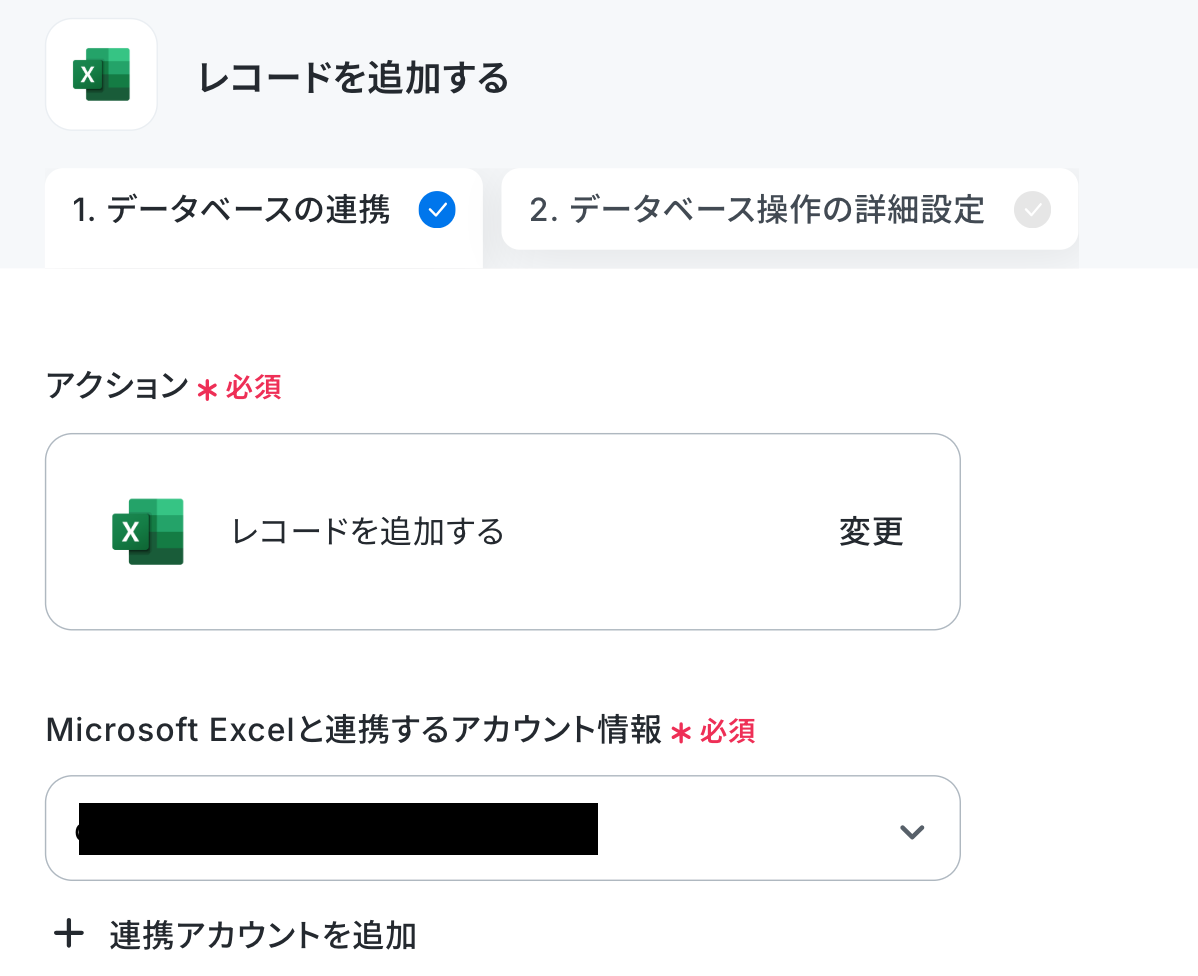Viewport: 1198px width, 976px height.
Task: Switch to the 2. データベース操作の詳細設定 tab
Action: pos(789,209)
